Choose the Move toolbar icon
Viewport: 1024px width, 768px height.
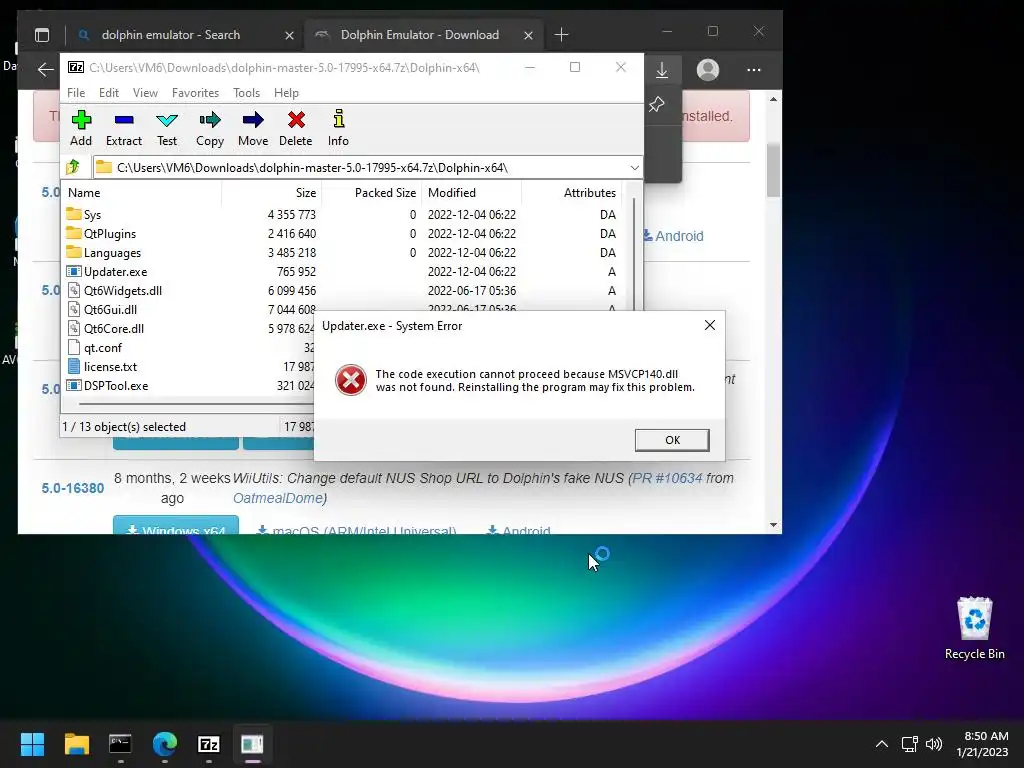[253, 128]
